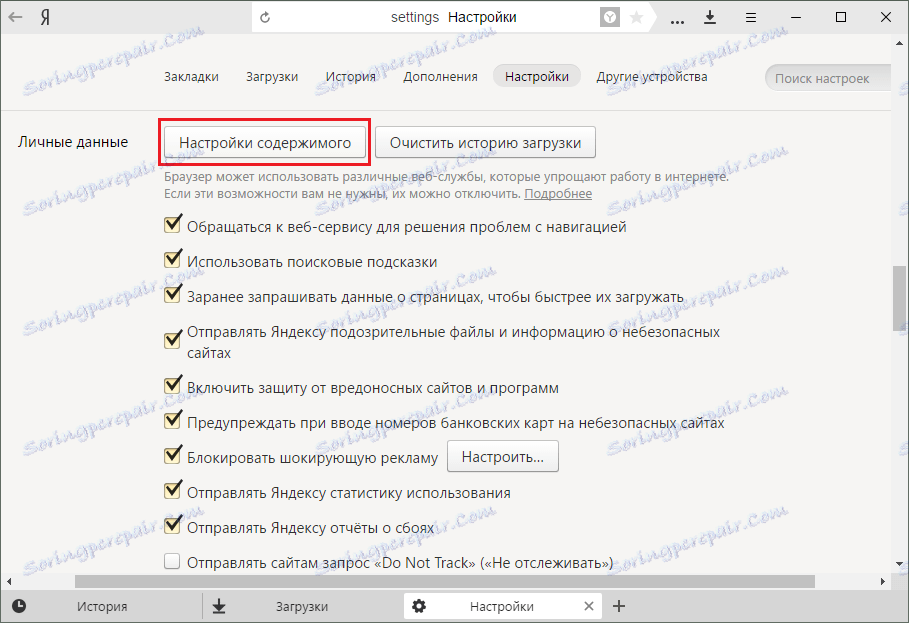Toggle Предупреждать при вводе номеров банковских карт

point(172,421)
